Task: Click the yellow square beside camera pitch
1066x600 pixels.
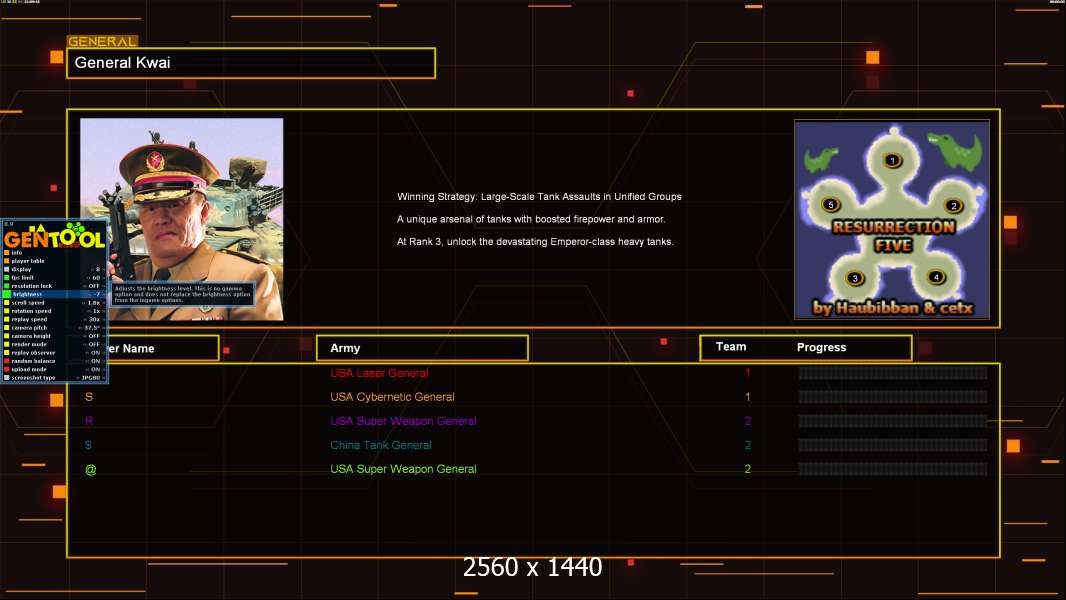Action: coord(7,328)
